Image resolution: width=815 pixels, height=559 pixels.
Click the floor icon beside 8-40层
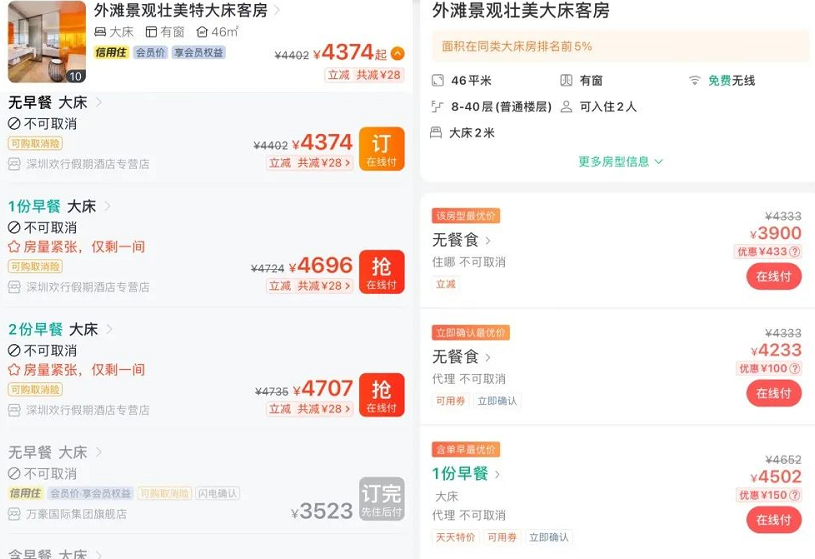(x=437, y=107)
